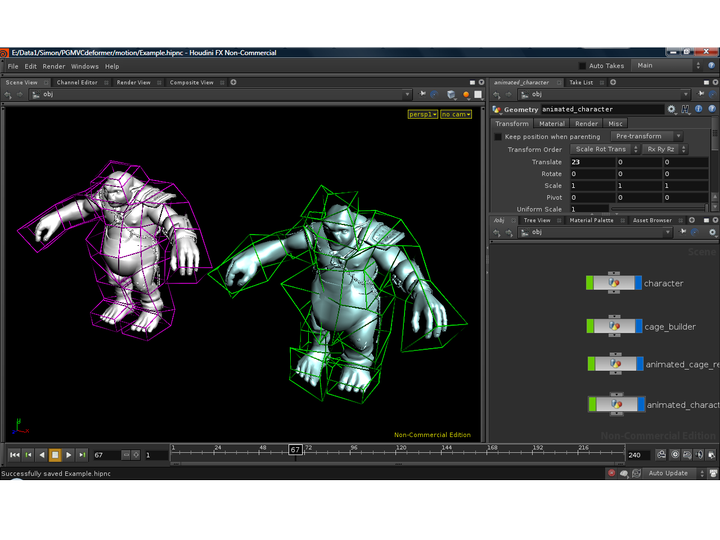The image size is (720, 540).
Task: Click the orange sphere render icon in scene view
Action: 466,95
